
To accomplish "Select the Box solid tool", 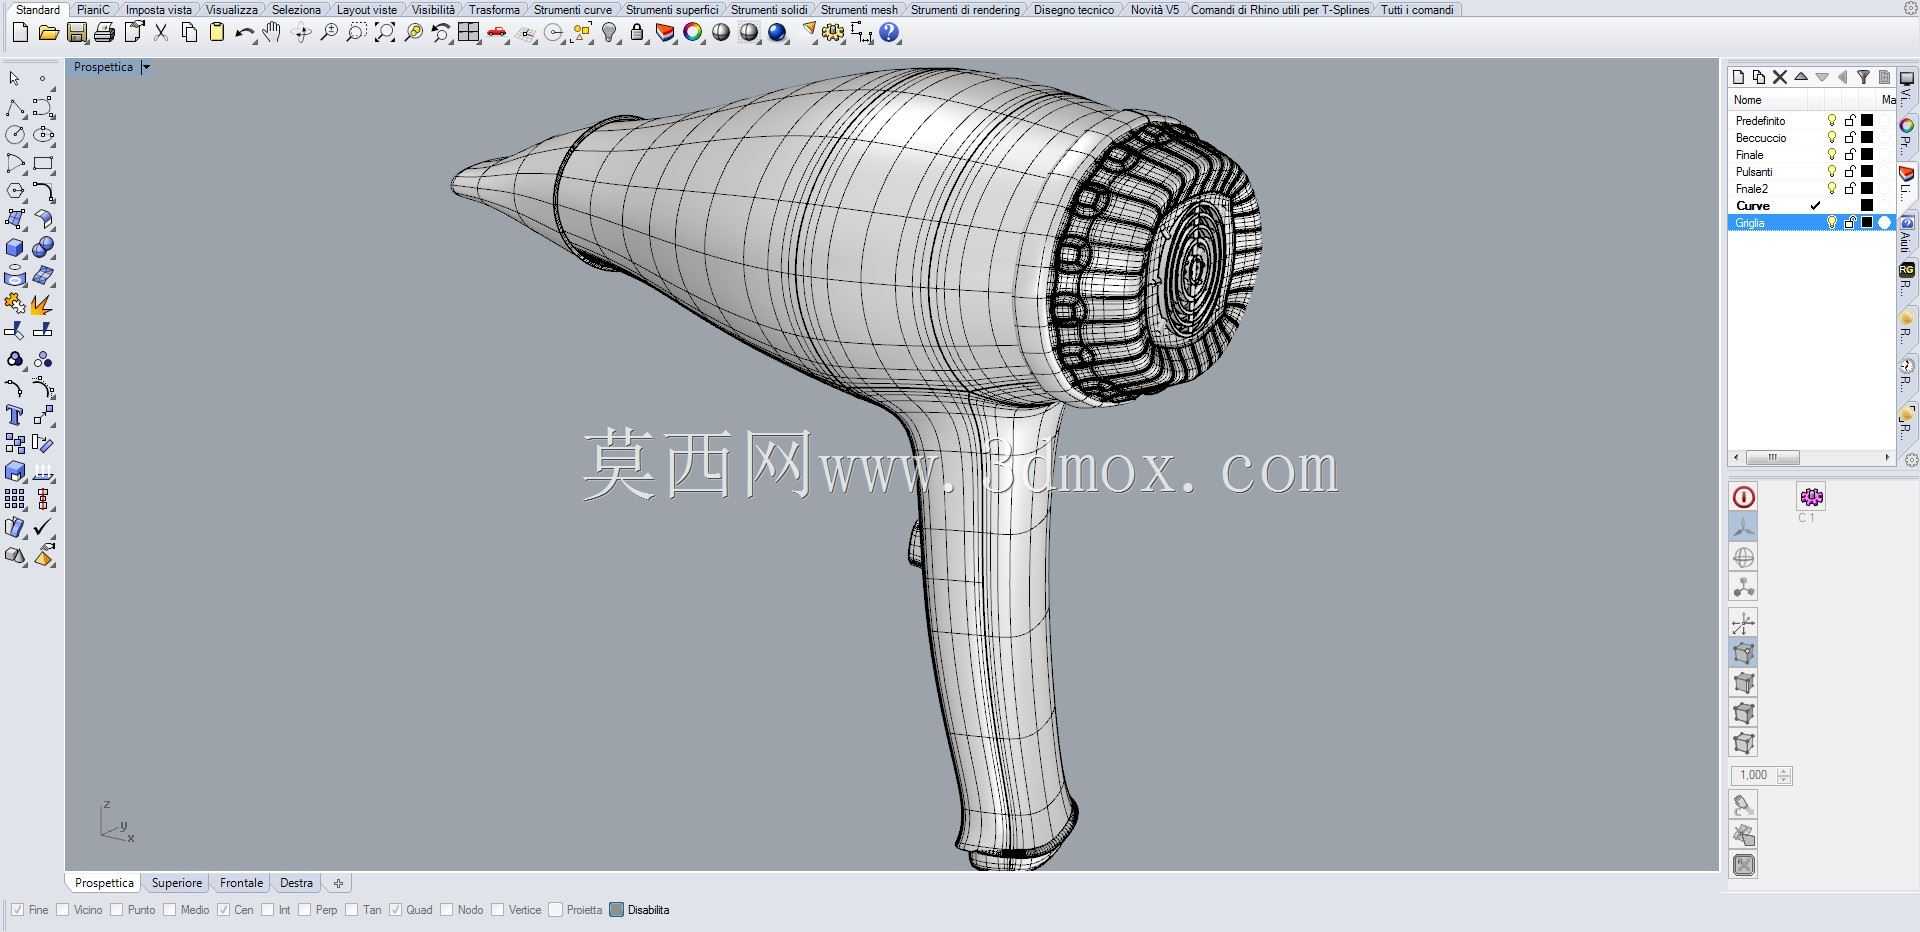I will 15,247.
